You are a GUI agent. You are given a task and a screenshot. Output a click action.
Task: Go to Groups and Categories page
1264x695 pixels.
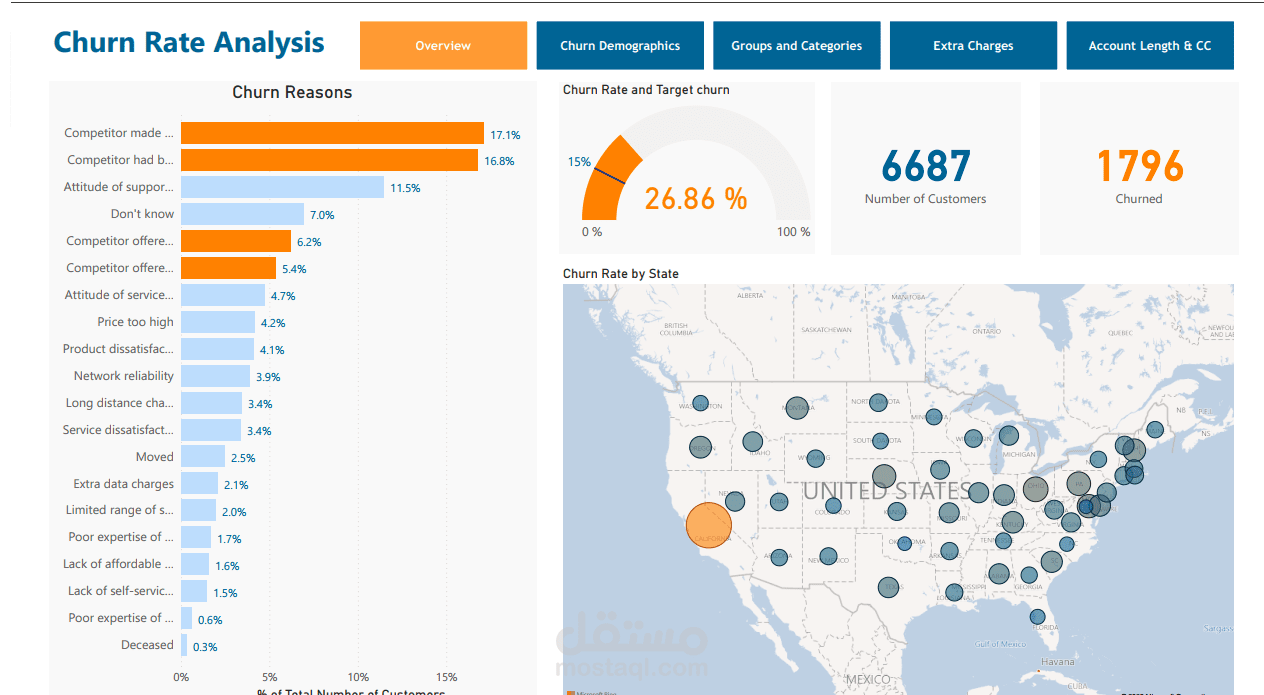pyautogui.click(x=797, y=45)
